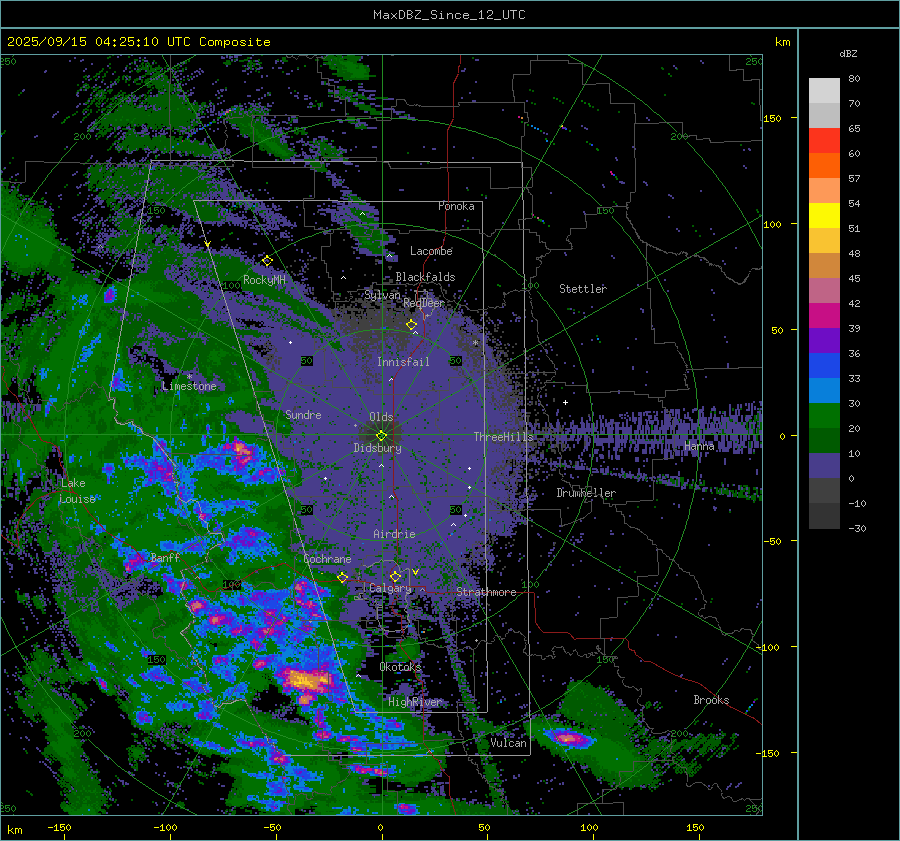Click the asterisk marker above Limestone label
The image size is (900, 841).
coord(189,377)
